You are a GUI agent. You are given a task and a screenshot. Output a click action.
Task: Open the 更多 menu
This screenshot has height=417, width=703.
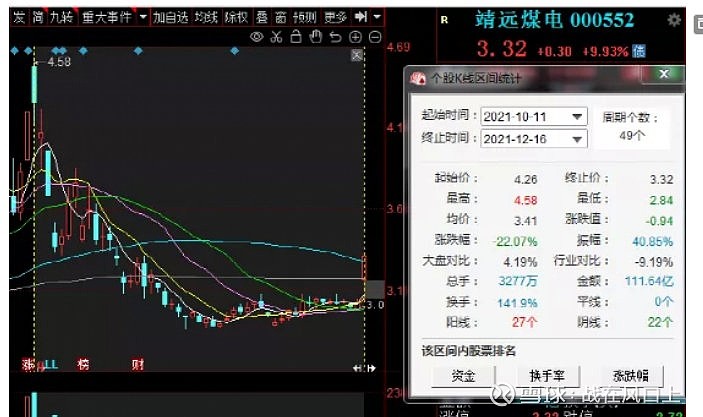coord(335,17)
